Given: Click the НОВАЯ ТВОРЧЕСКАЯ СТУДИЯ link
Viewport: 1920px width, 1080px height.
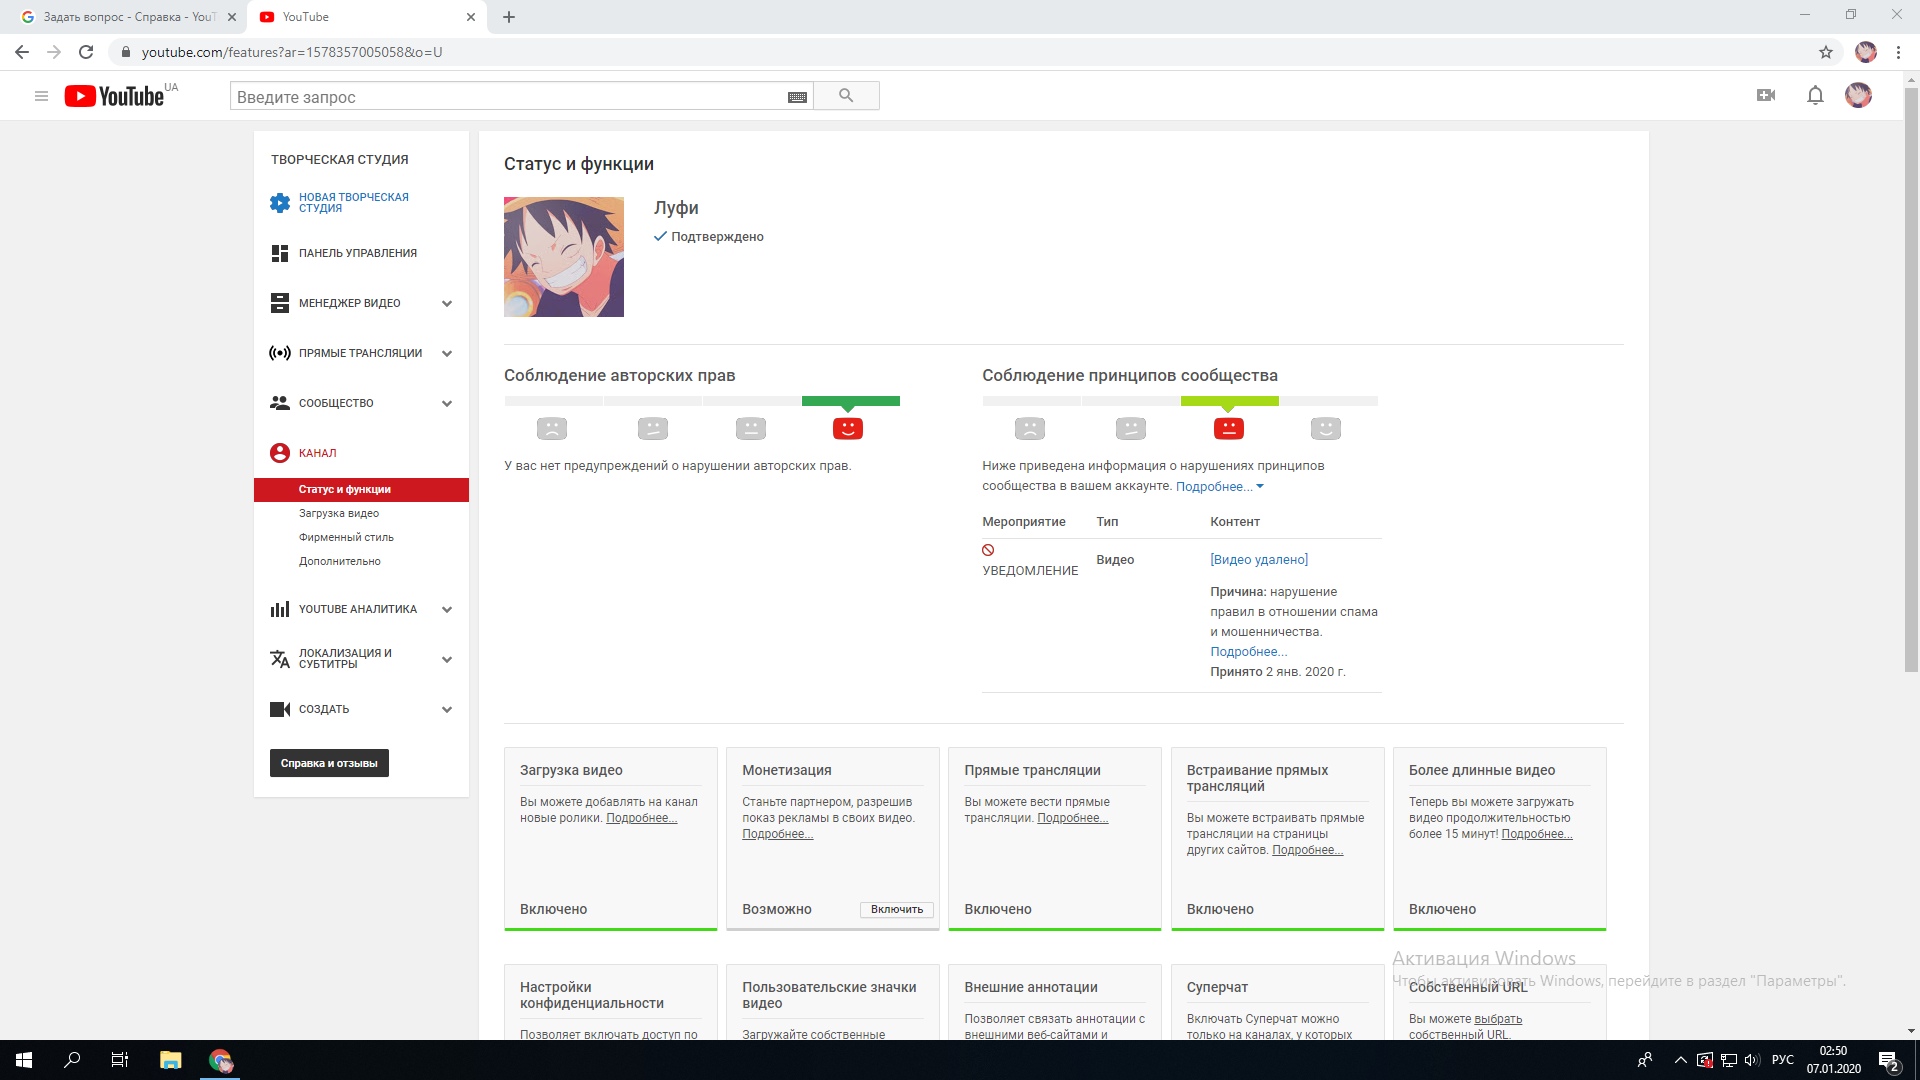Looking at the screenshot, I should tap(354, 203).
